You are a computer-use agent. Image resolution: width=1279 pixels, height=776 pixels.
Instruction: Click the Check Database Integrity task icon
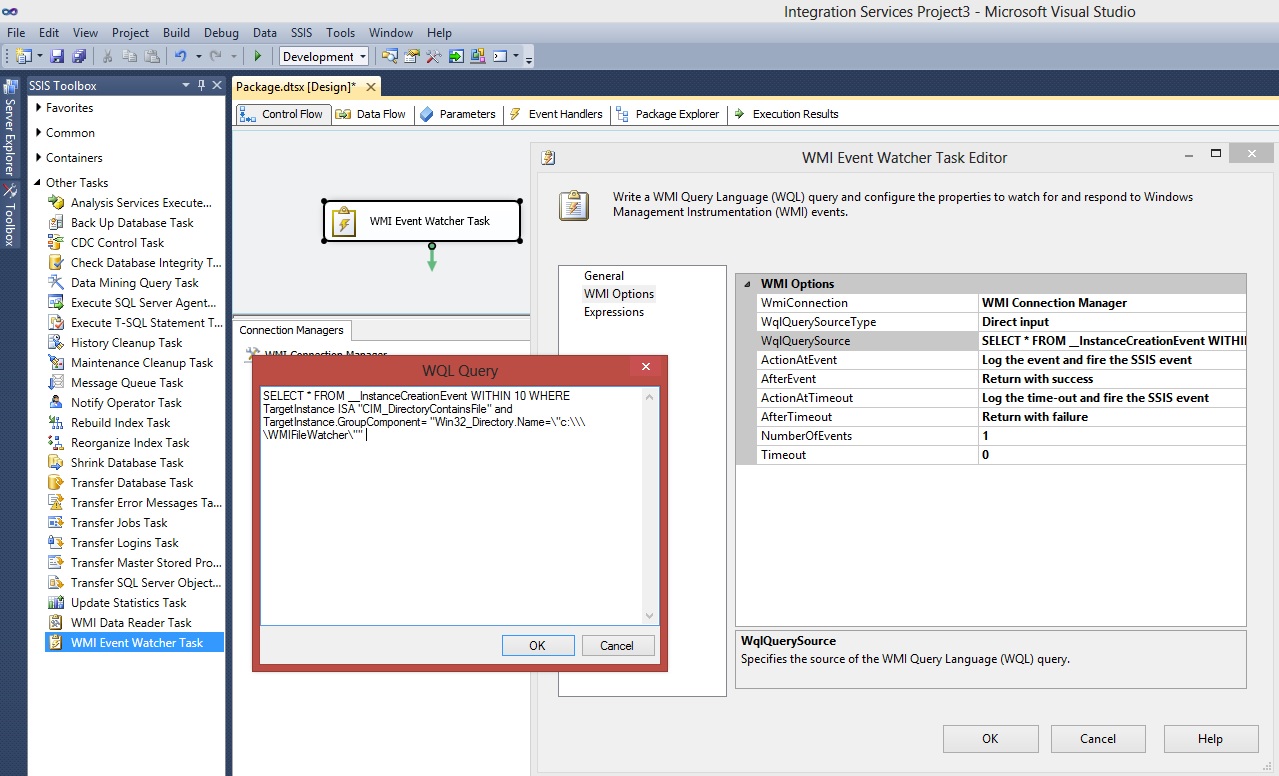(56, 263)
